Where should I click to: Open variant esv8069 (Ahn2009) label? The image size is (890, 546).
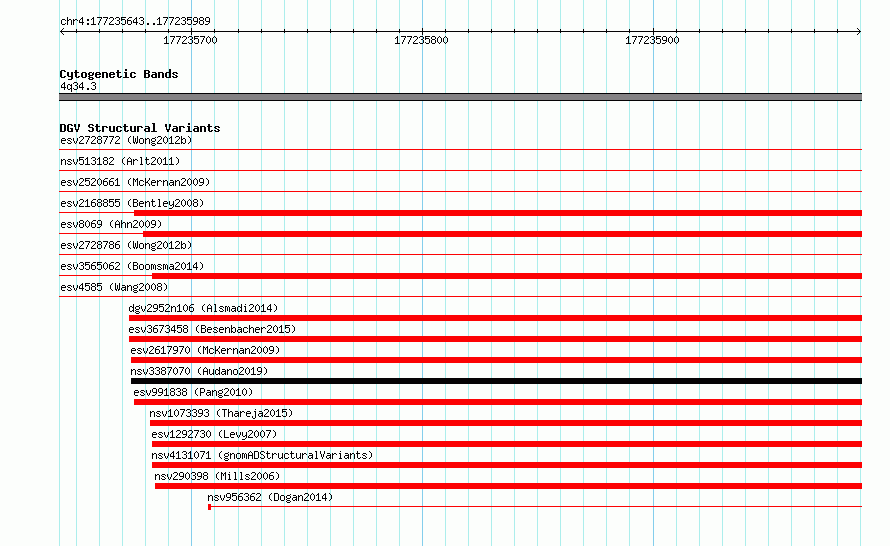click(111, 224)
